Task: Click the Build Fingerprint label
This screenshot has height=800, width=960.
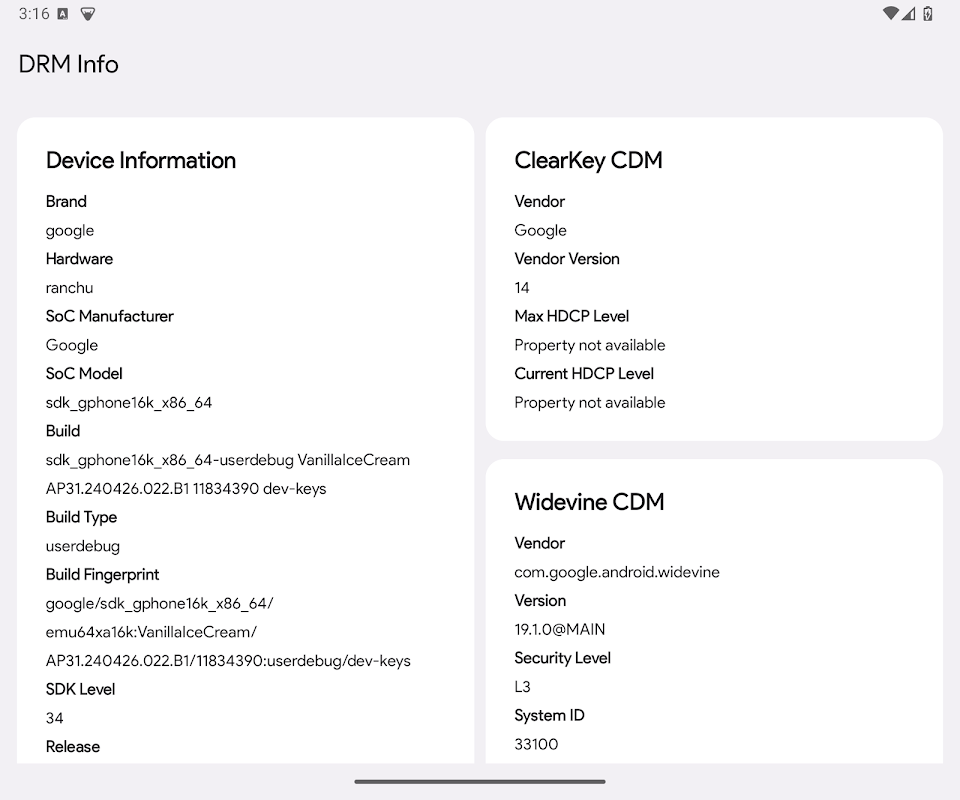Action: 102,574
